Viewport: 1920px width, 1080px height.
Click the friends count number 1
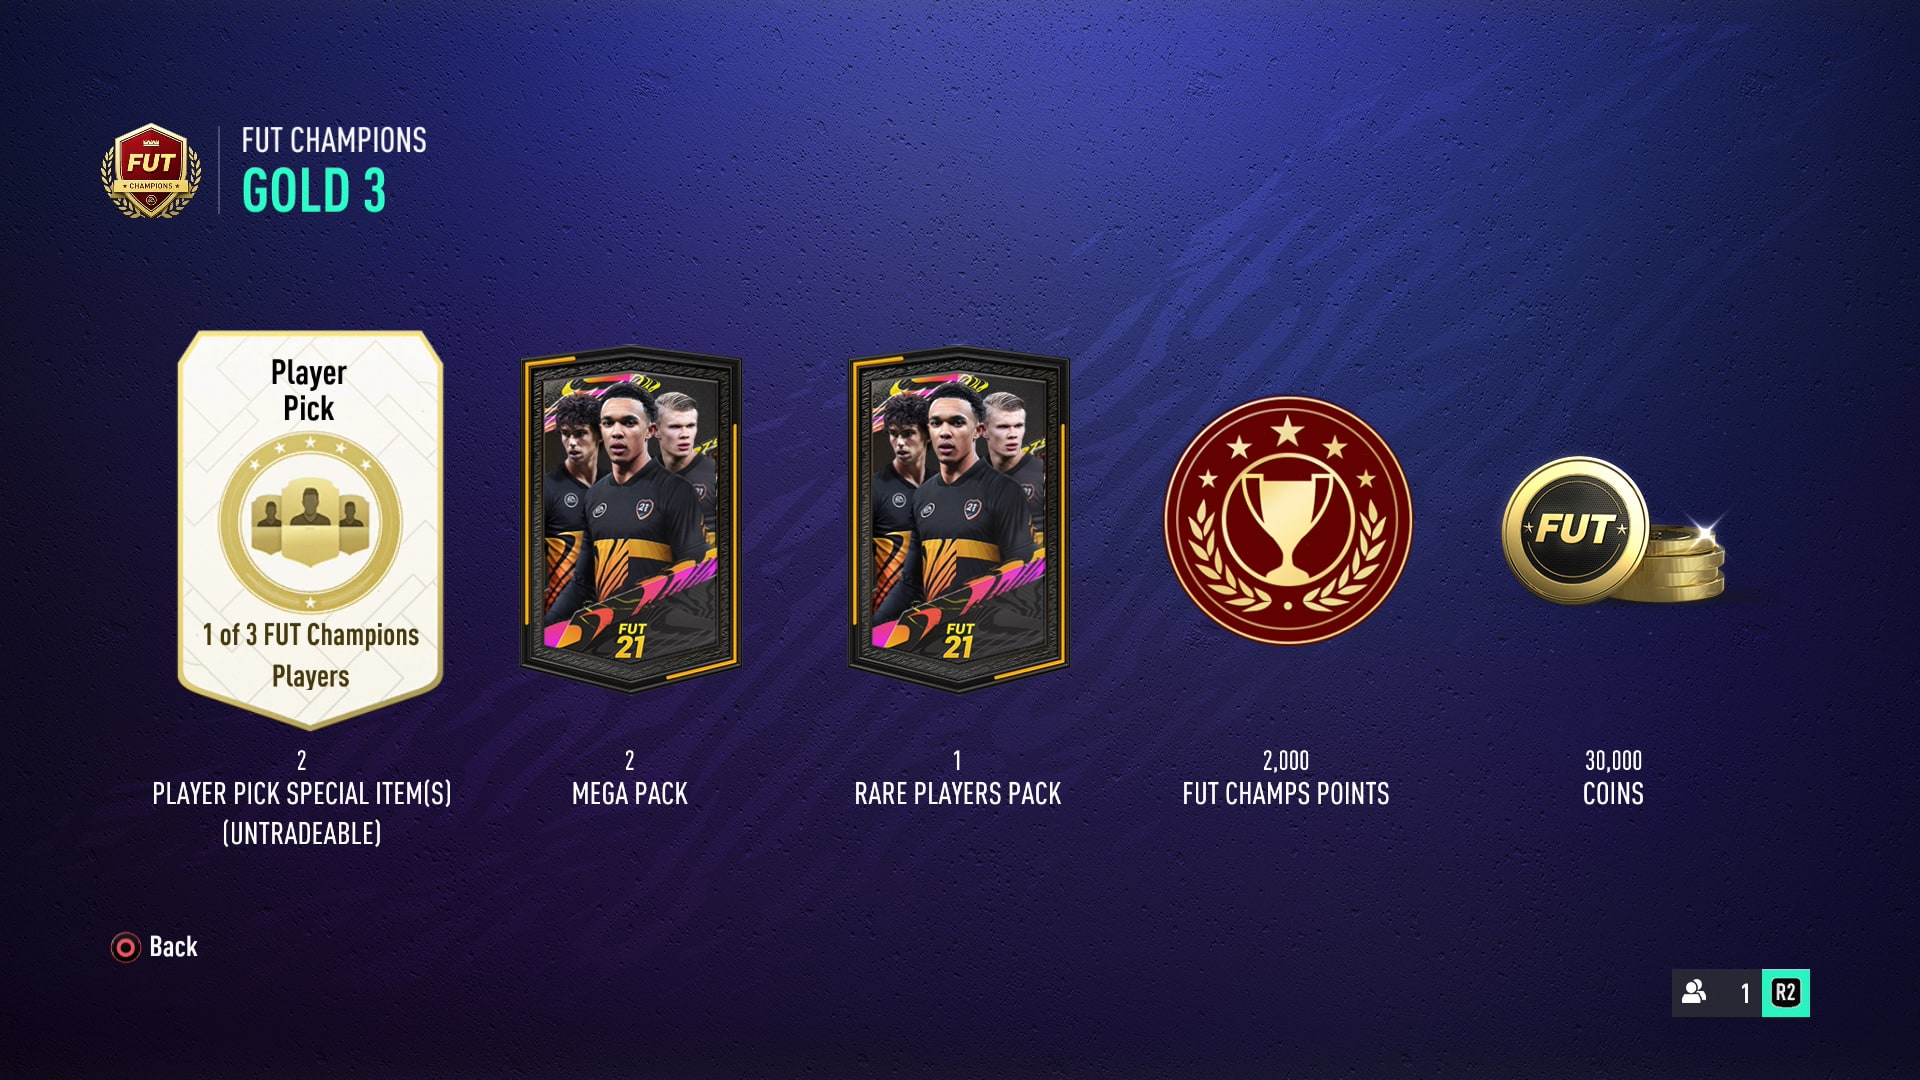[x=1745, y=993]
